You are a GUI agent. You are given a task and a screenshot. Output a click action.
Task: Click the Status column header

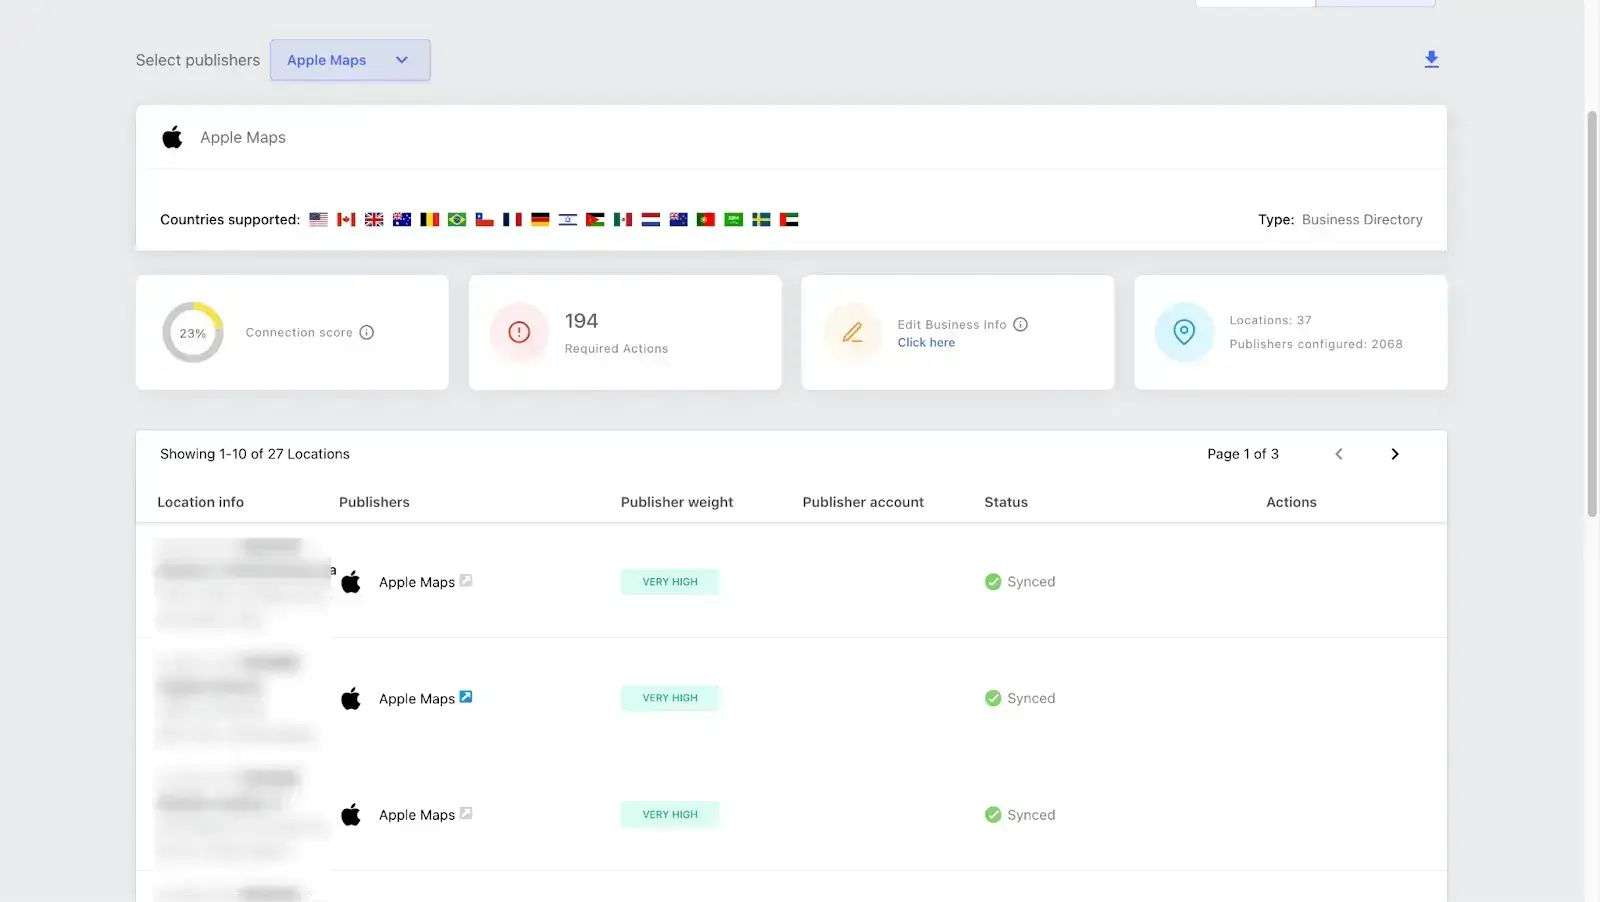pyautogui.click(x=1006, y=502)
